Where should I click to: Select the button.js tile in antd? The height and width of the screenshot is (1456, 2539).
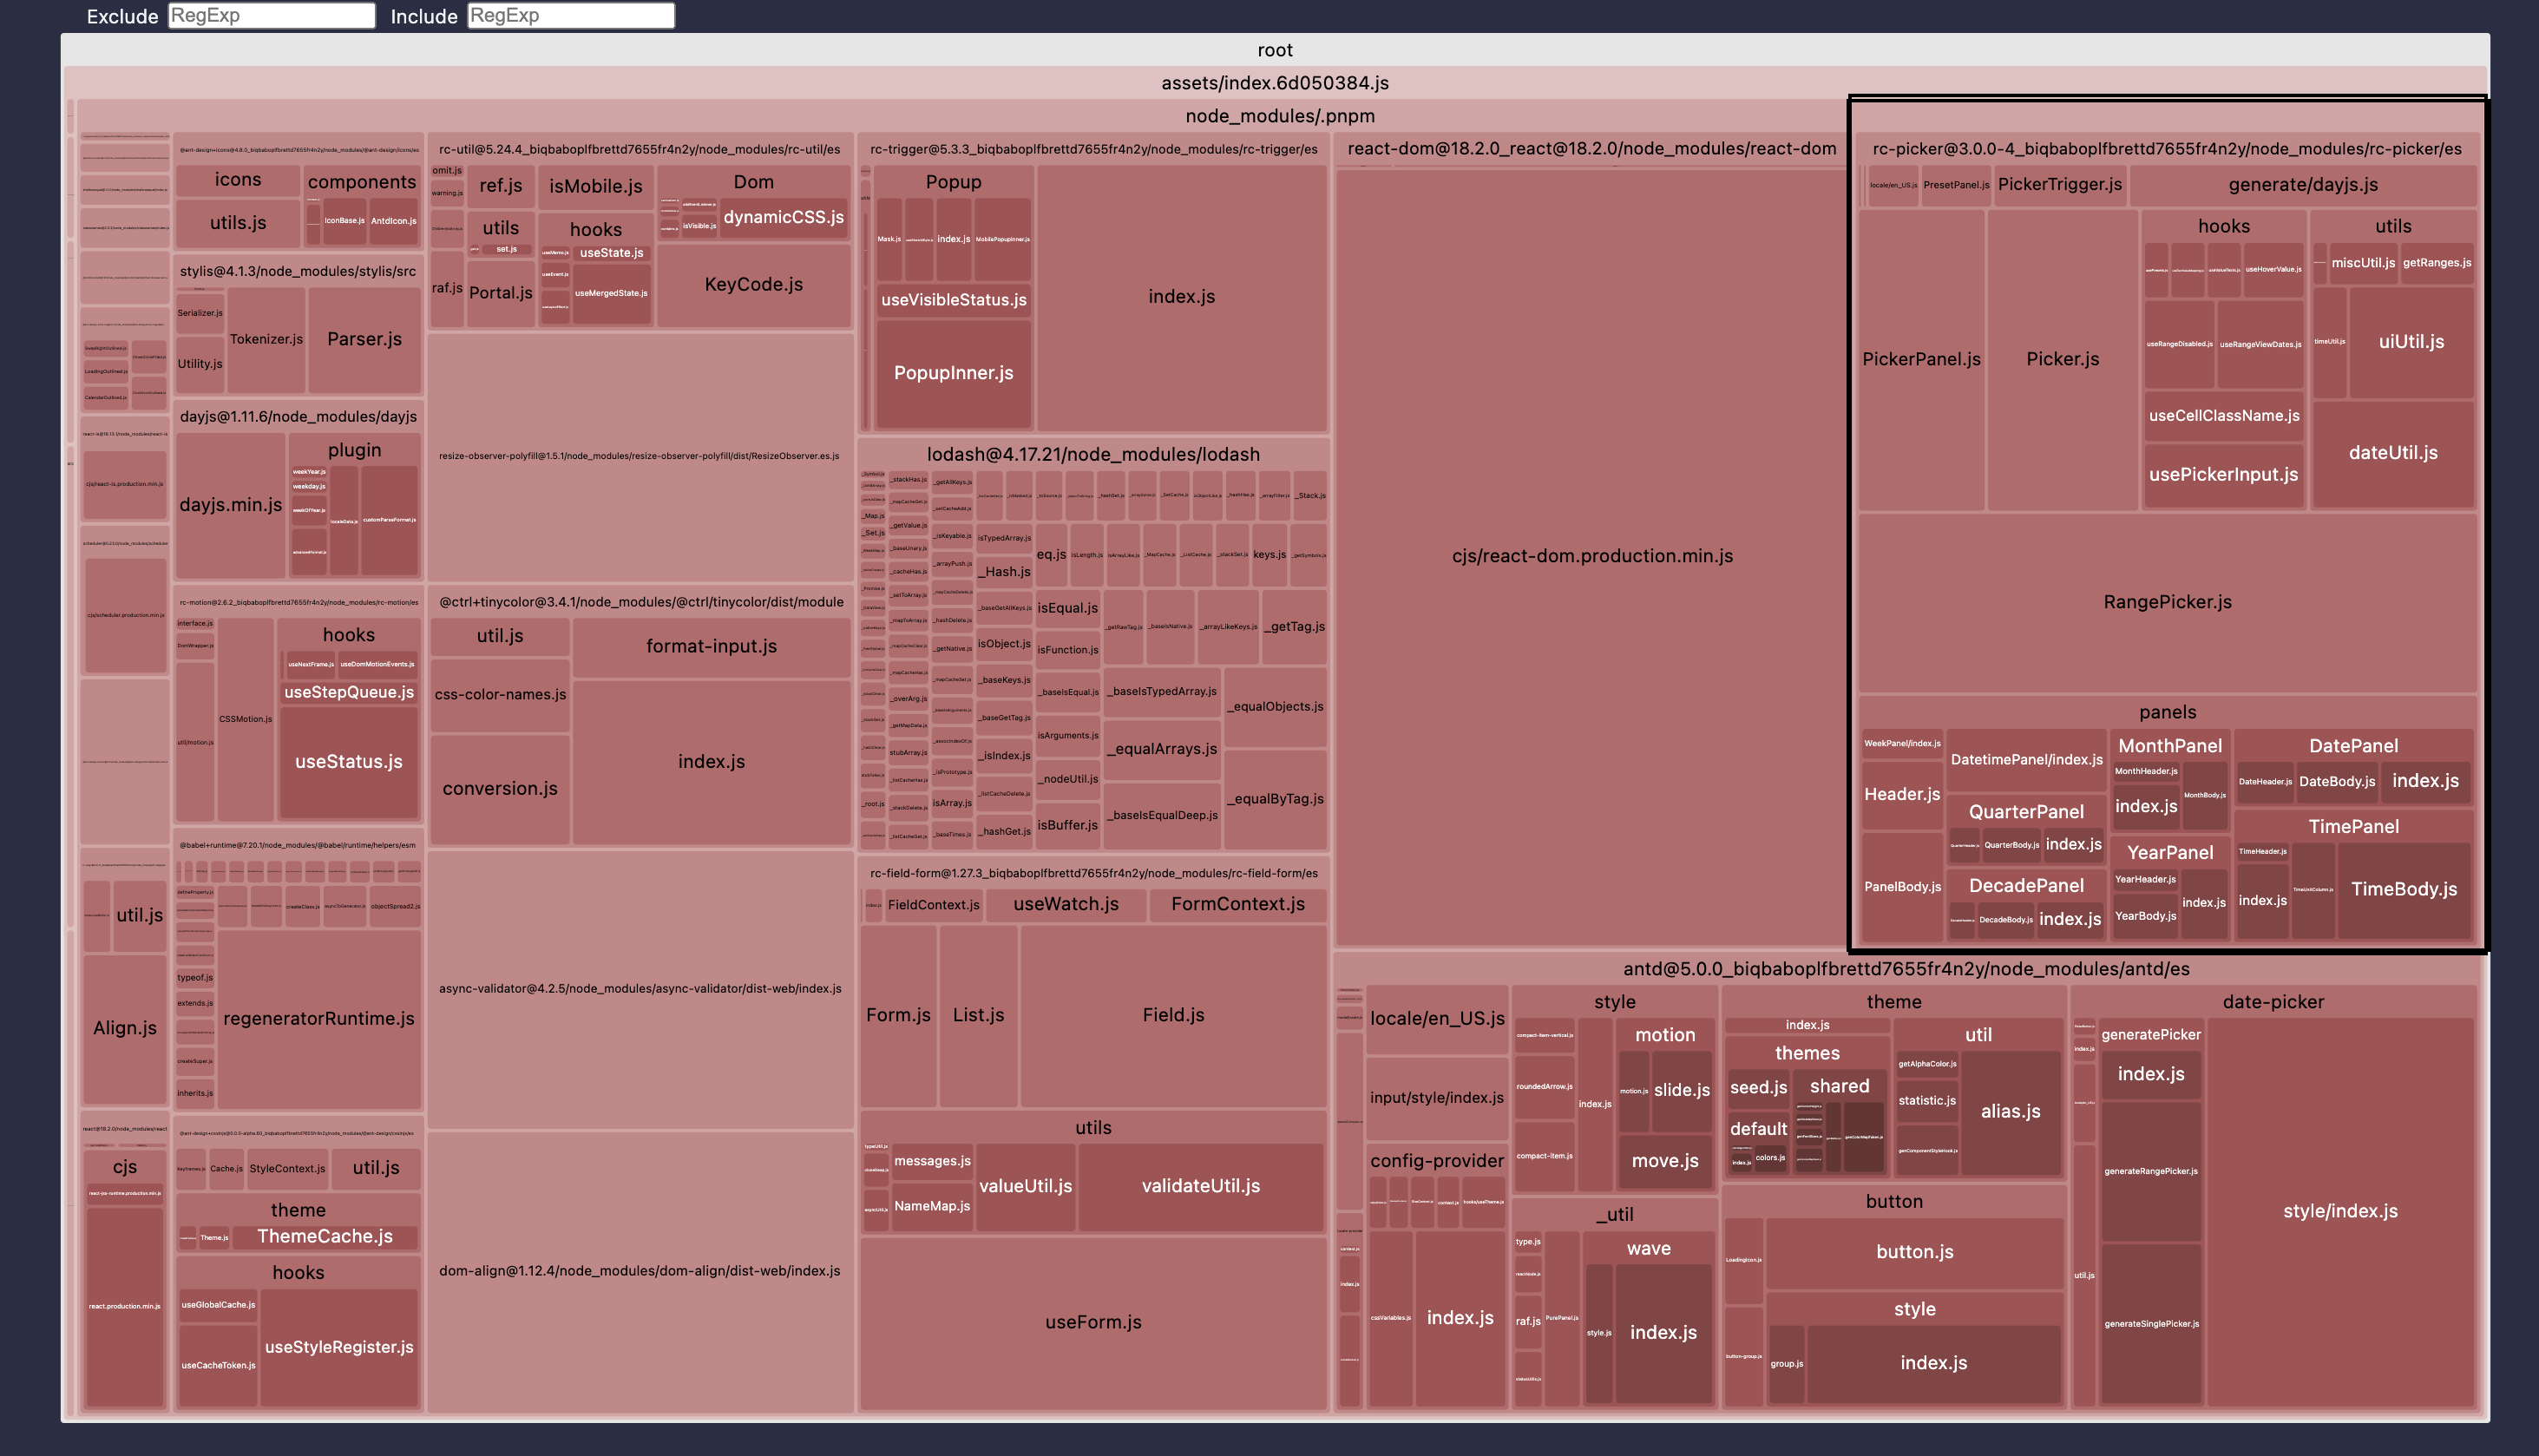click(x=1913, y=1251)
